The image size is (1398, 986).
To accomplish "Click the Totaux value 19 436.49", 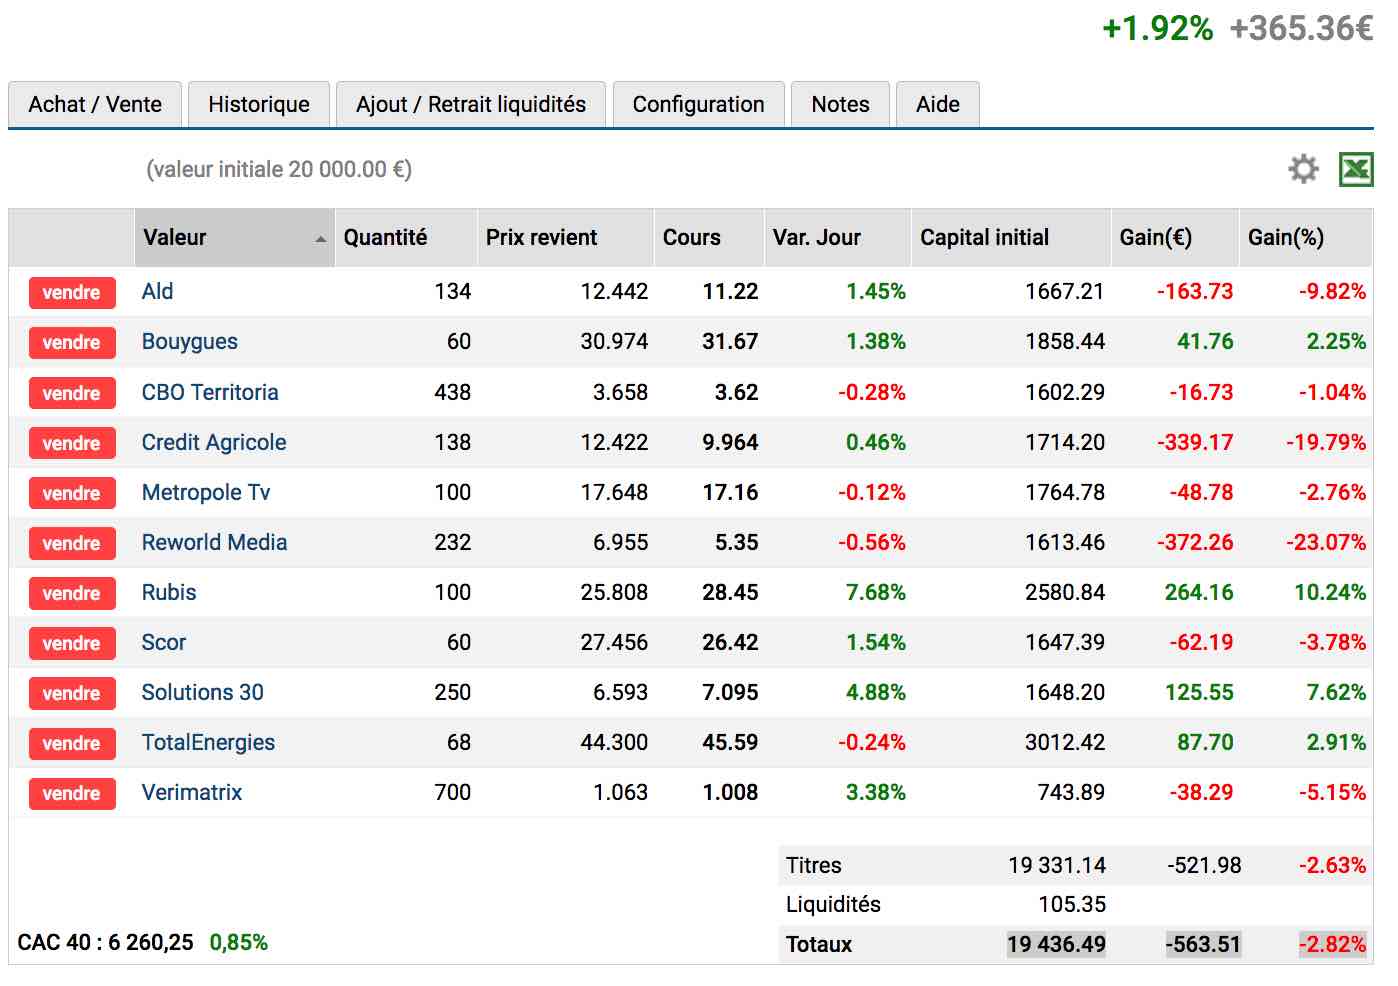I will point(1056,944).
